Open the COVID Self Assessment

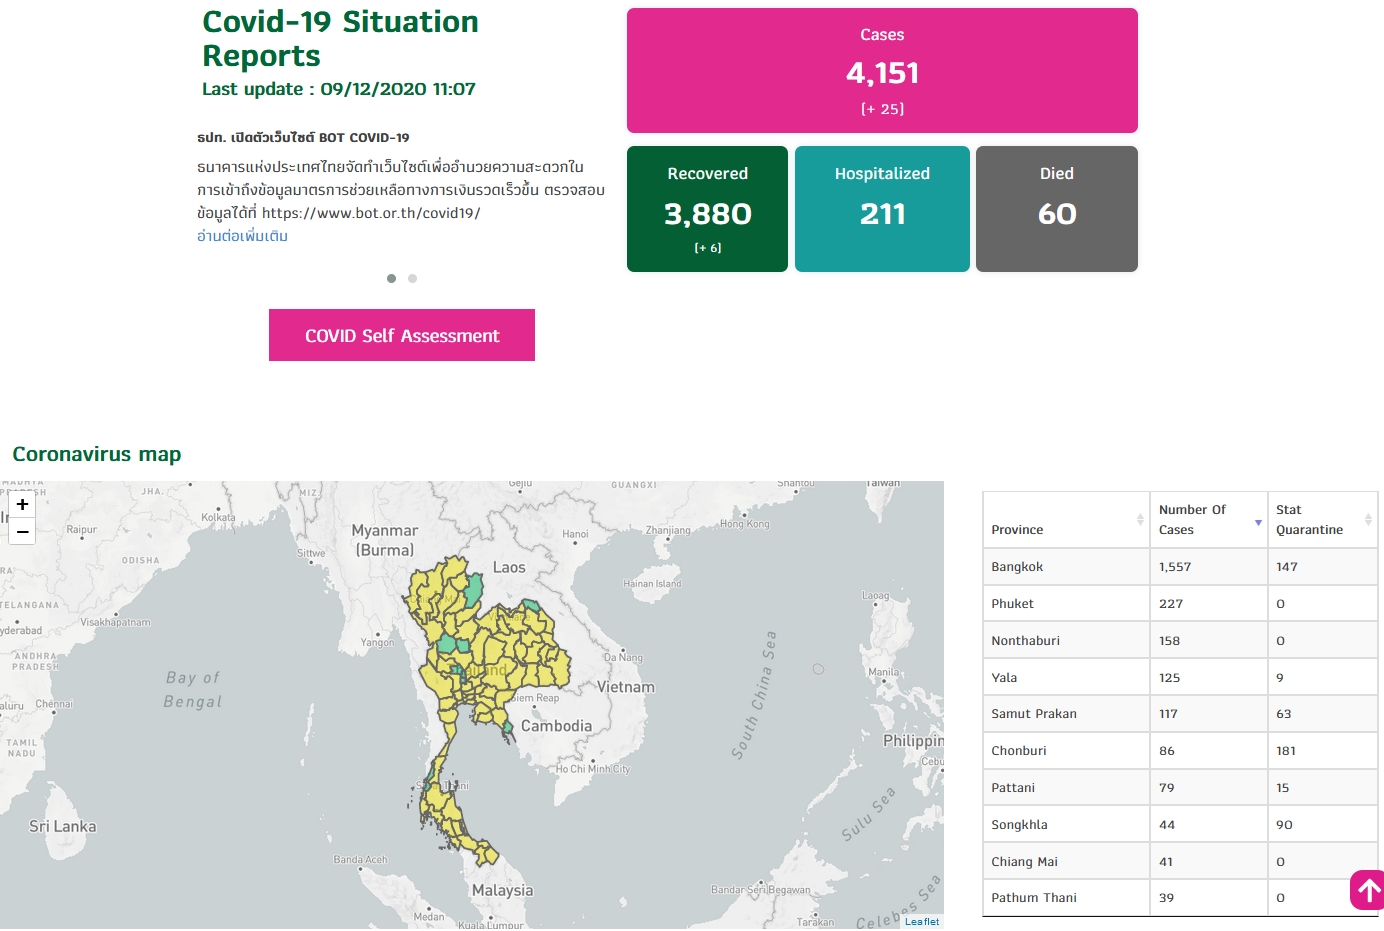402,335
